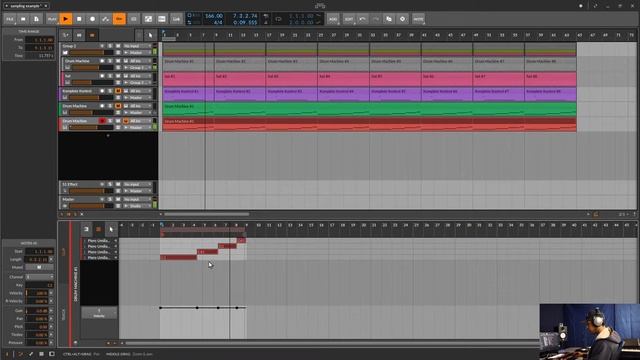
Task: Select the lowest red note in editor
Action: coord(178,258)
